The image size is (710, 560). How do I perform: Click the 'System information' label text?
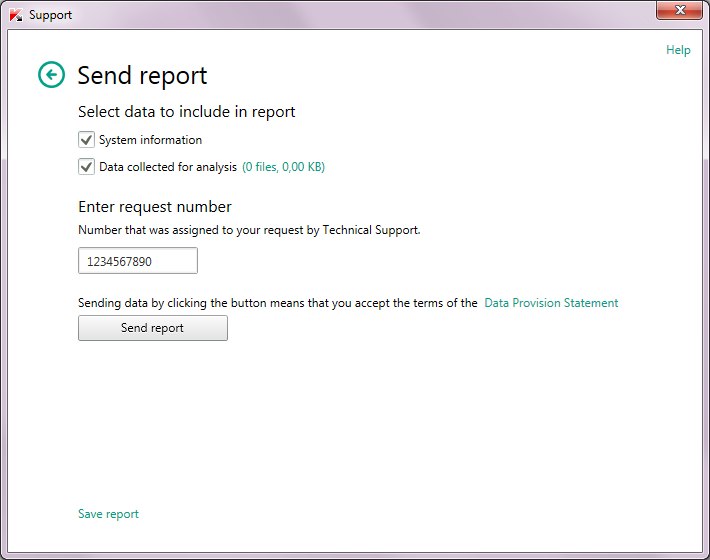click(x=150, y=140)
